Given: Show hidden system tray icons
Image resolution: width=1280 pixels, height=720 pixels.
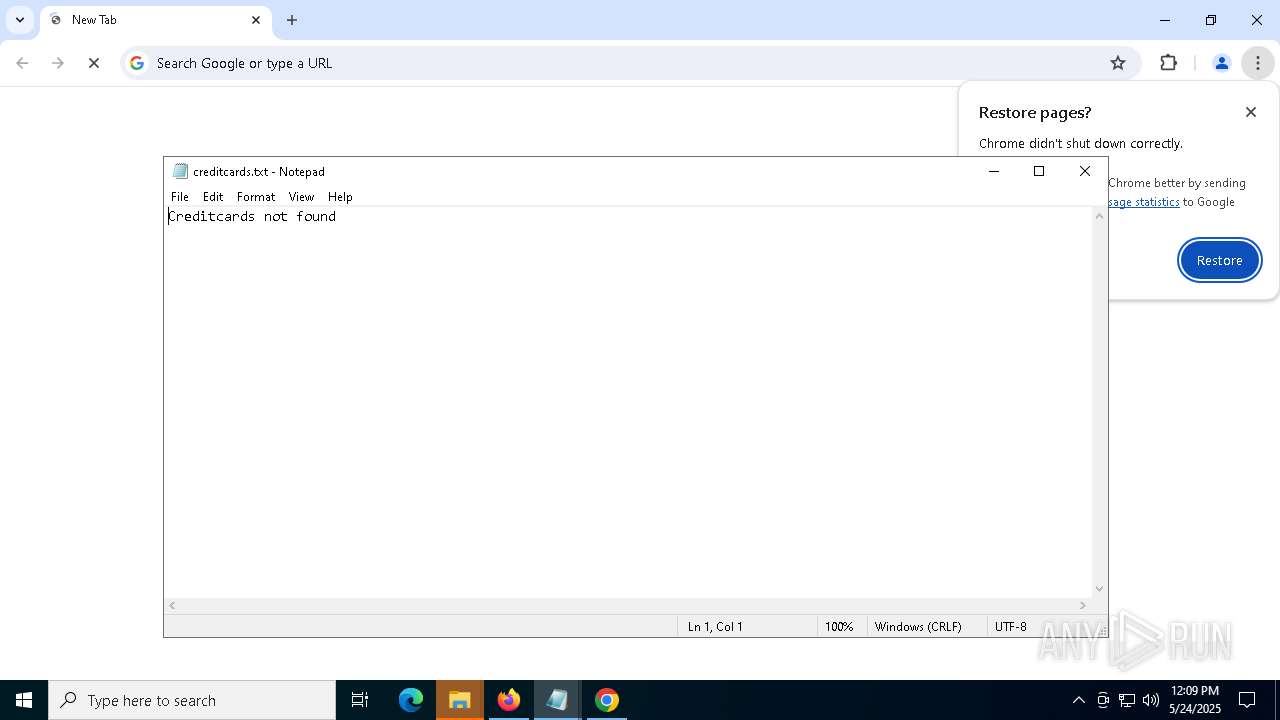Looking at the screenshot, I should pyautogui.click(x=1078, y=700).
